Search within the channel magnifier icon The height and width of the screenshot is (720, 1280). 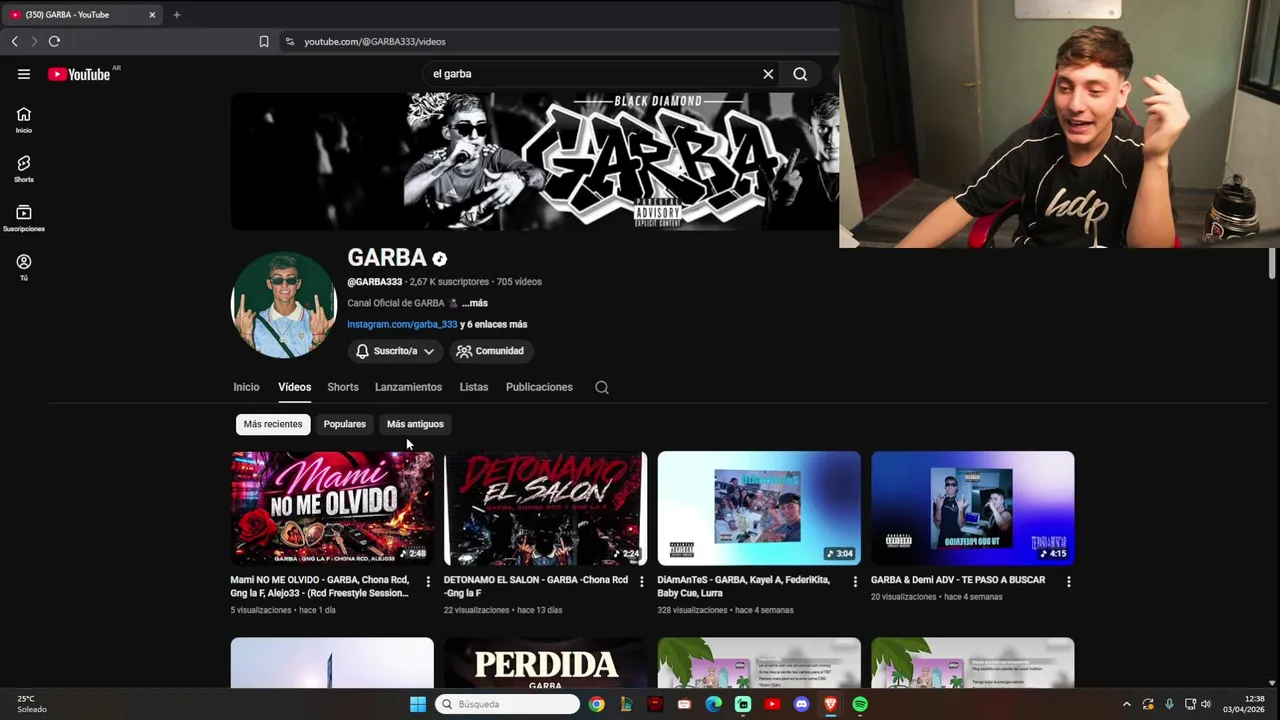tap(602, 387)
